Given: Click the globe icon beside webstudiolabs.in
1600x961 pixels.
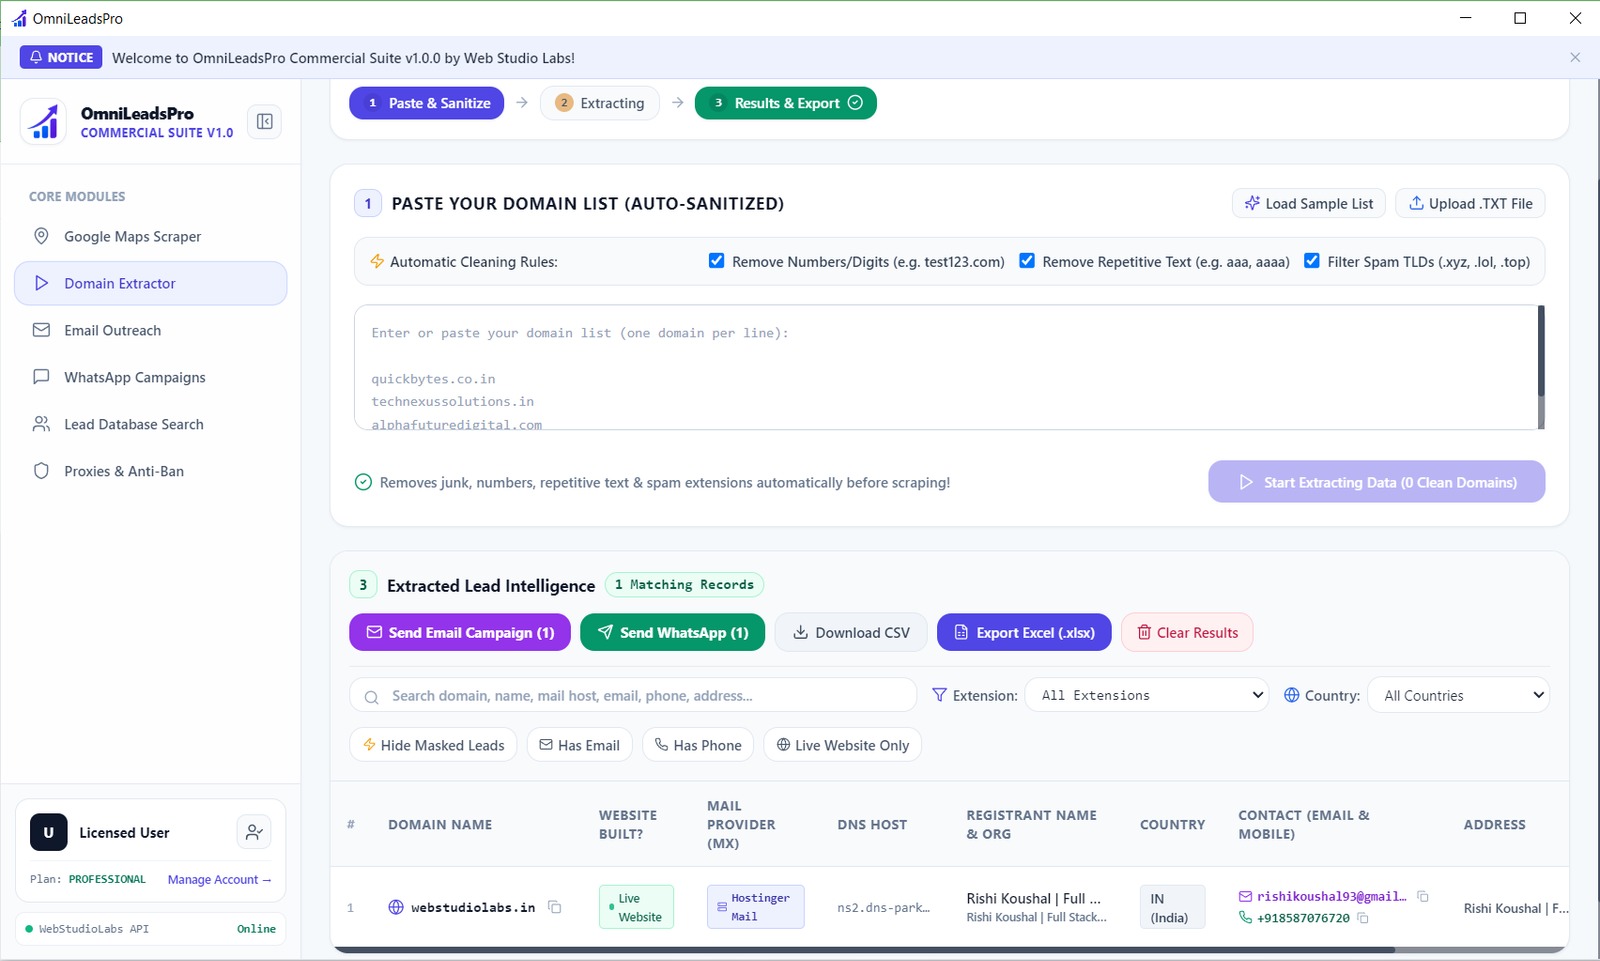Looking at the screenshot, I should pos(396,907).
